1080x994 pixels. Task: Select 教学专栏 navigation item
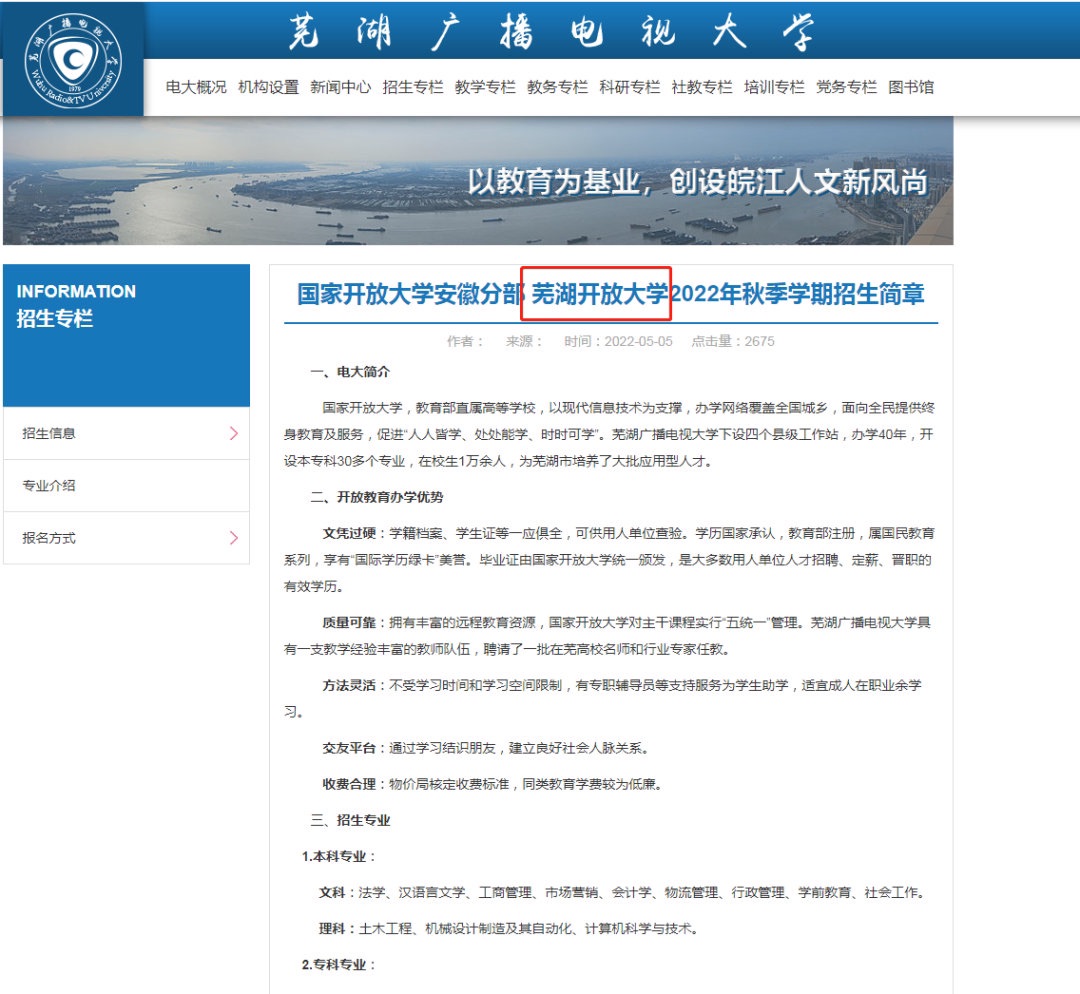click(485, 87)
